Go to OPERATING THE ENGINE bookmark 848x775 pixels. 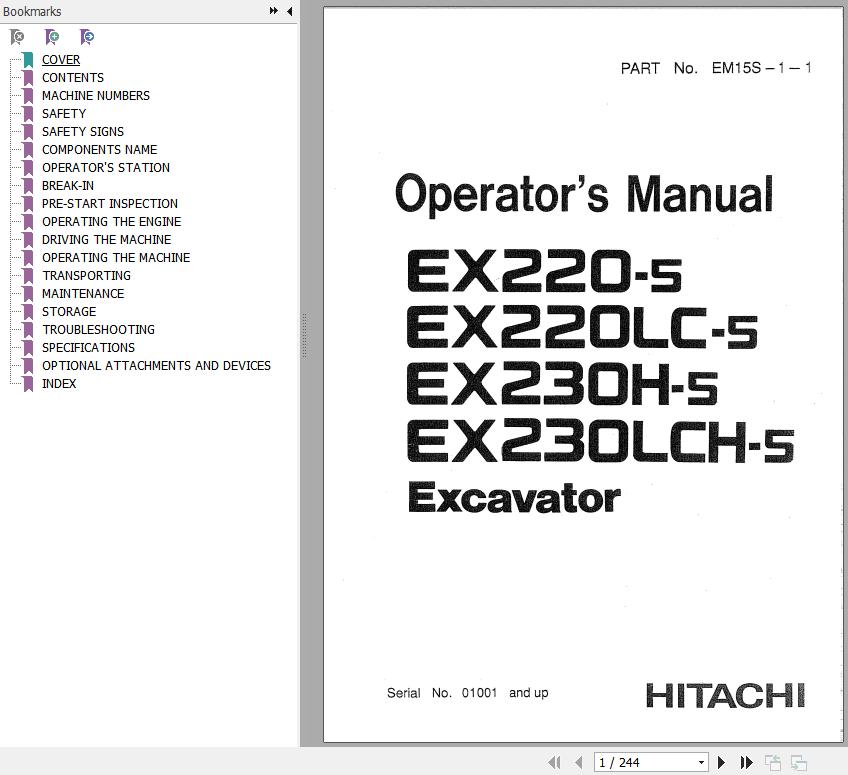pos(111,222)
